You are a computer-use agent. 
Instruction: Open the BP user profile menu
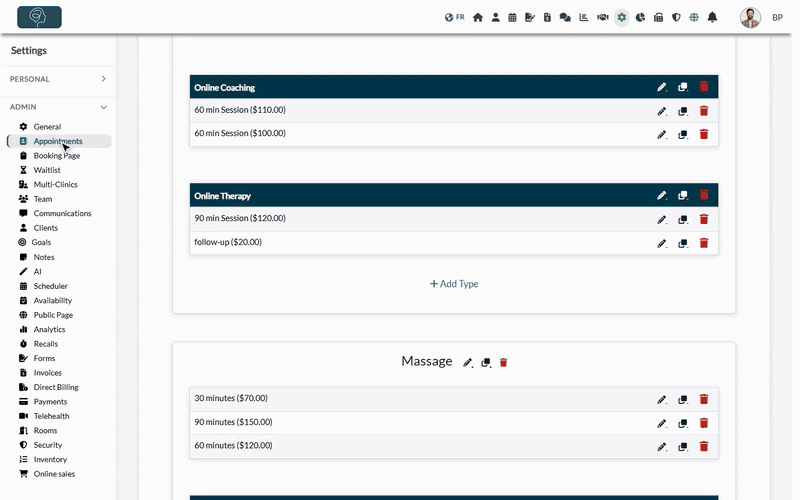click(x=777, y=17)
